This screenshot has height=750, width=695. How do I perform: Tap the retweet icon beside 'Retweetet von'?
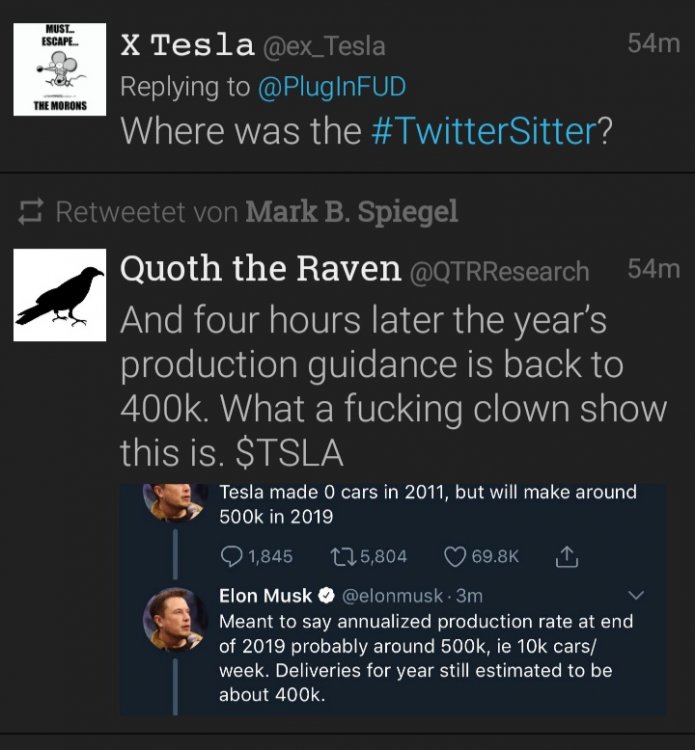(x=34, y=212)
